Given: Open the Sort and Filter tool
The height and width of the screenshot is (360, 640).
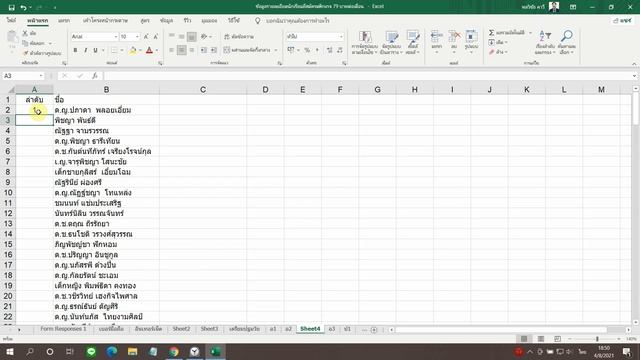Looking at the screenshot, I should point(545,42).
